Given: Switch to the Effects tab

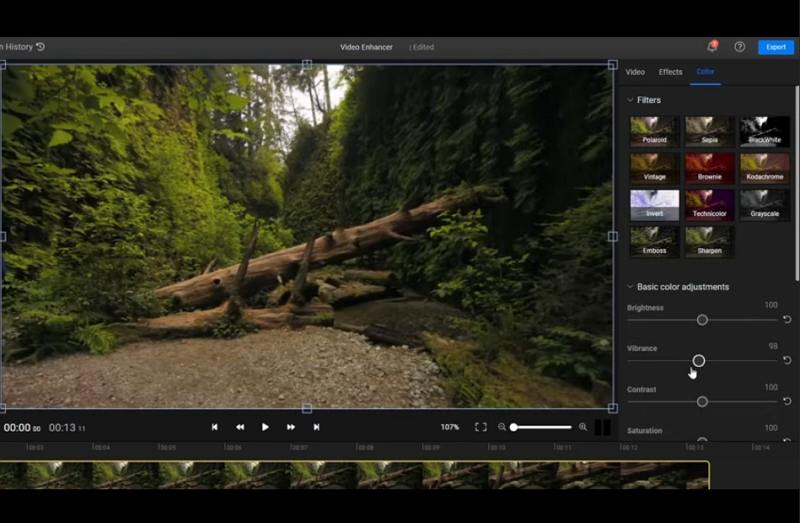Looking at the screenshot, I should (x=670, y=72).
